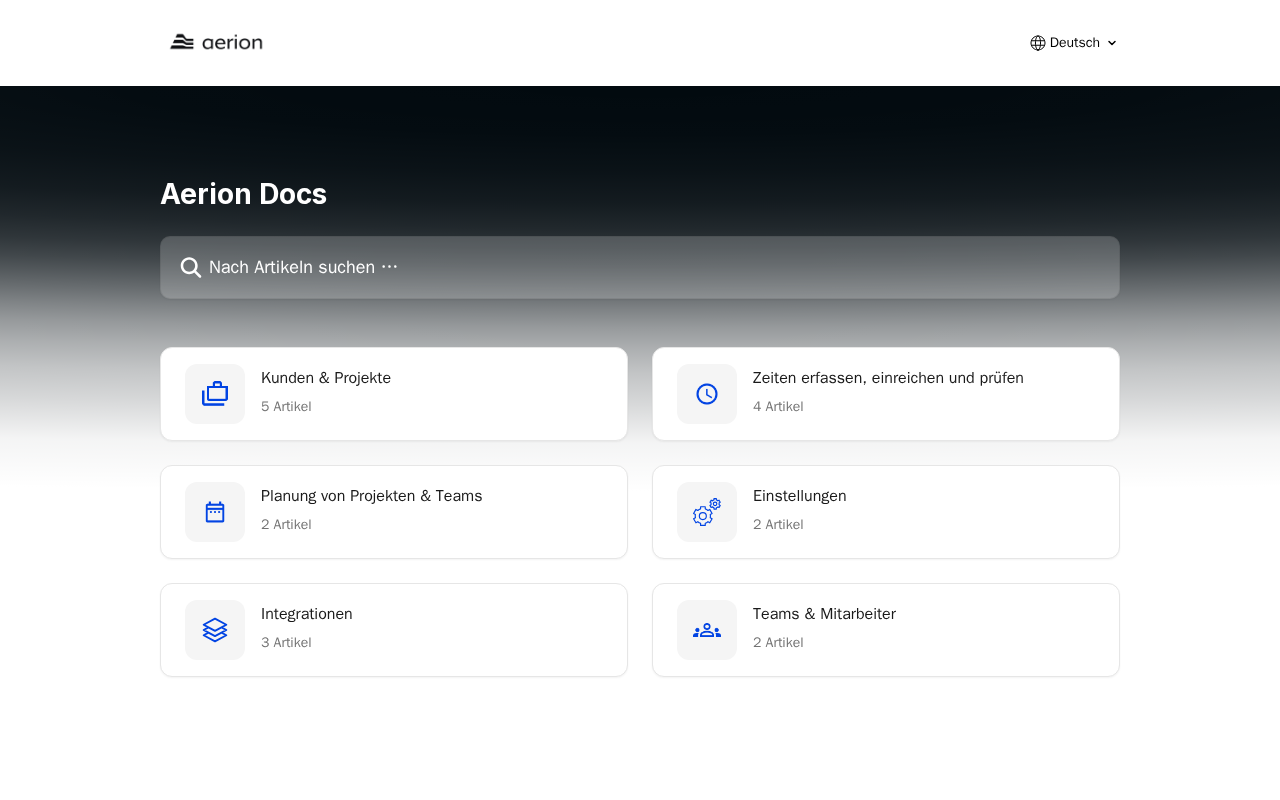Screen dimensions: 1280x800
Task: Click the people icon for Teams & Mitarbeiter
Action: click(x=707, y=630)
